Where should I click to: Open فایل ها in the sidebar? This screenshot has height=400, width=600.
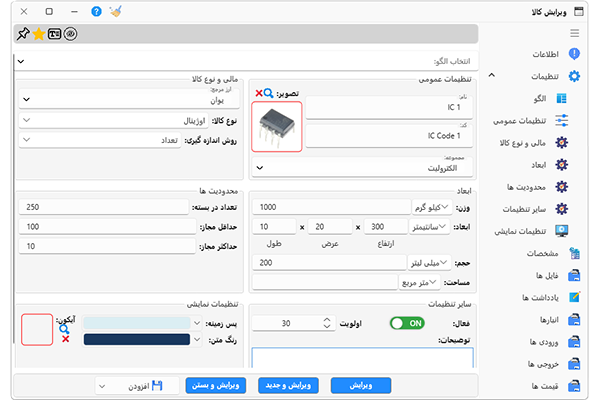[x=547, y=276]
